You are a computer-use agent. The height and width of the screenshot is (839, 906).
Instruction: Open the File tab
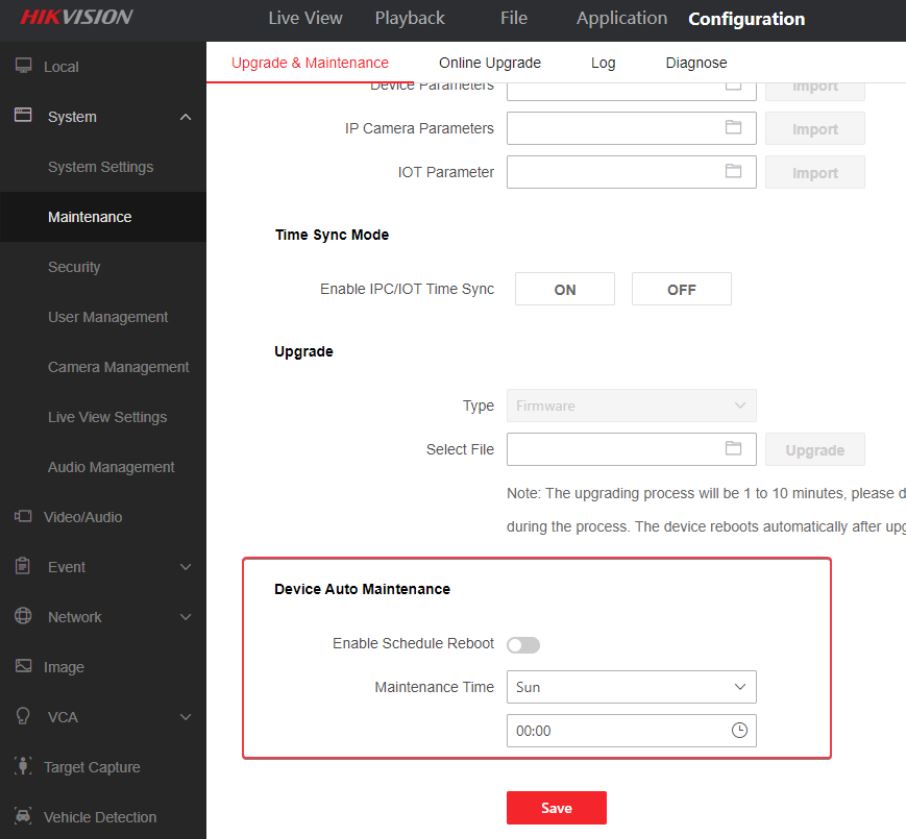tap(514, 18)
